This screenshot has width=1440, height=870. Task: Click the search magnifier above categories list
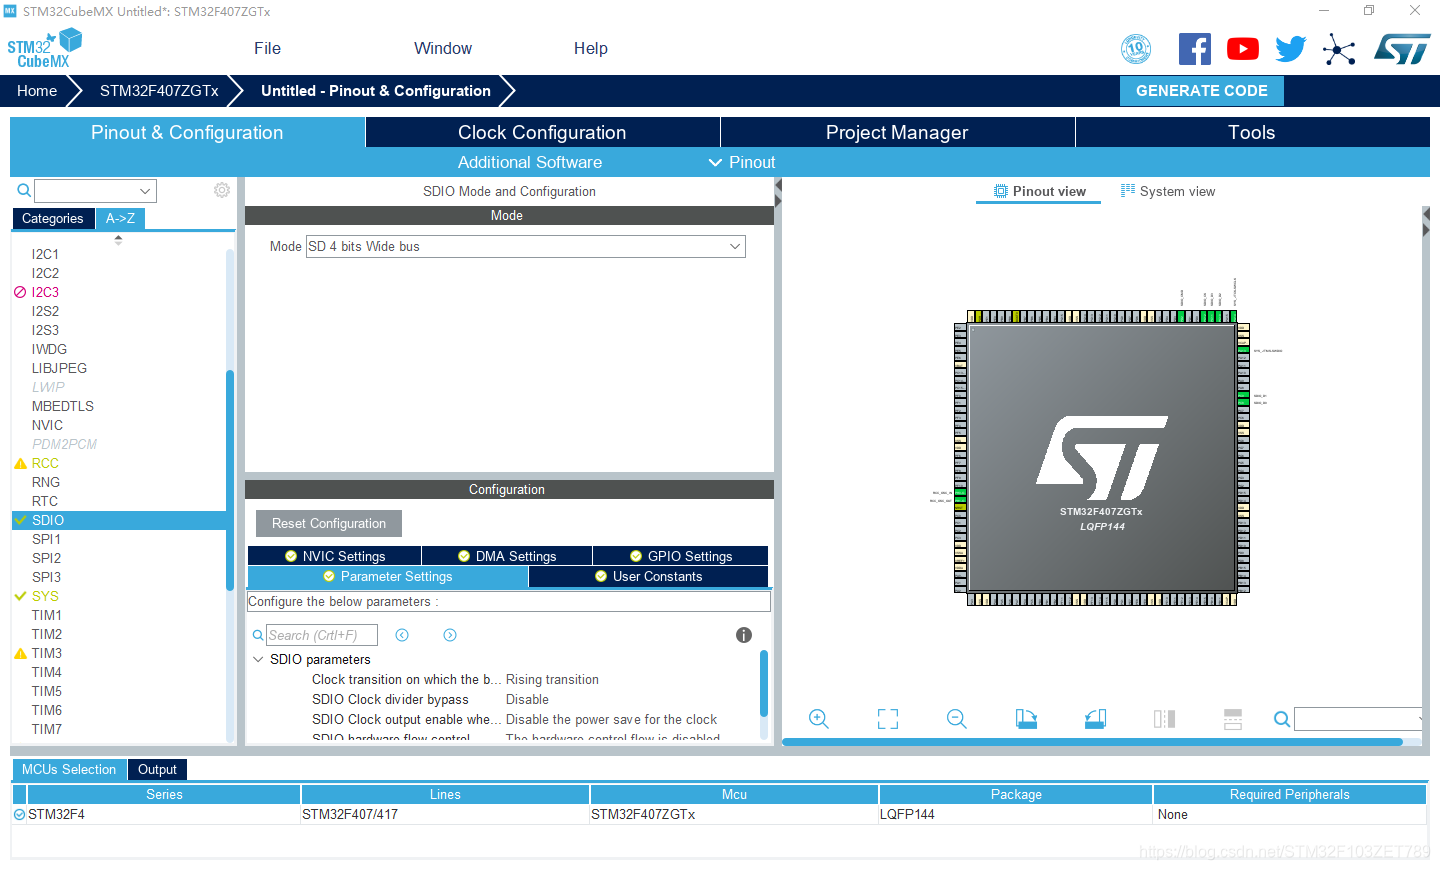pos(24,190)
